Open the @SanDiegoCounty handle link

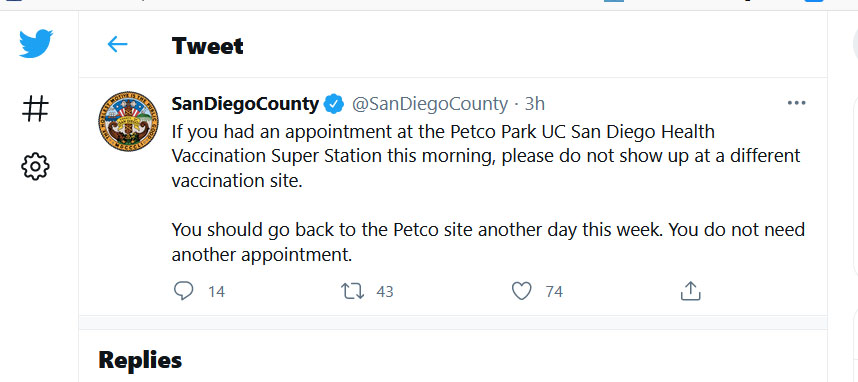(x=430, y=103)
